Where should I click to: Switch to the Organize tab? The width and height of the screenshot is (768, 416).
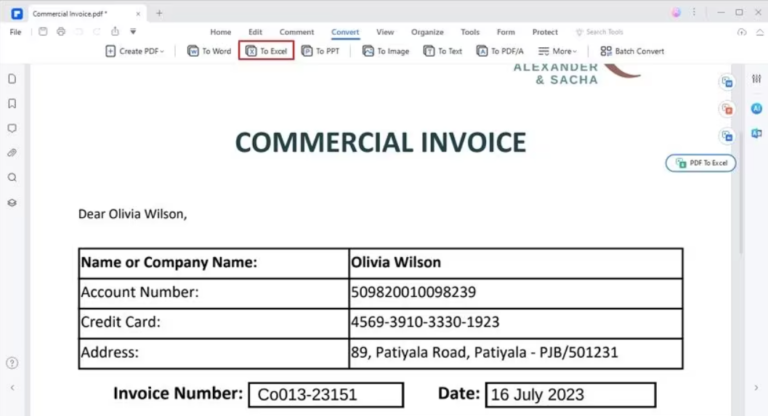click(x=427, y=32)
